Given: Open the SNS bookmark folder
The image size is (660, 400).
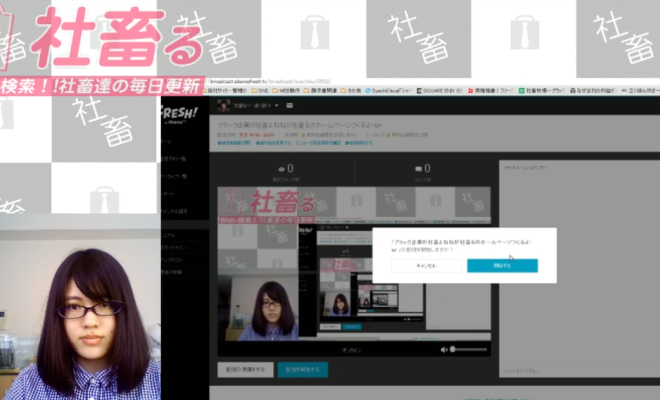Looking at the screenshot, I should coord(258,90).
